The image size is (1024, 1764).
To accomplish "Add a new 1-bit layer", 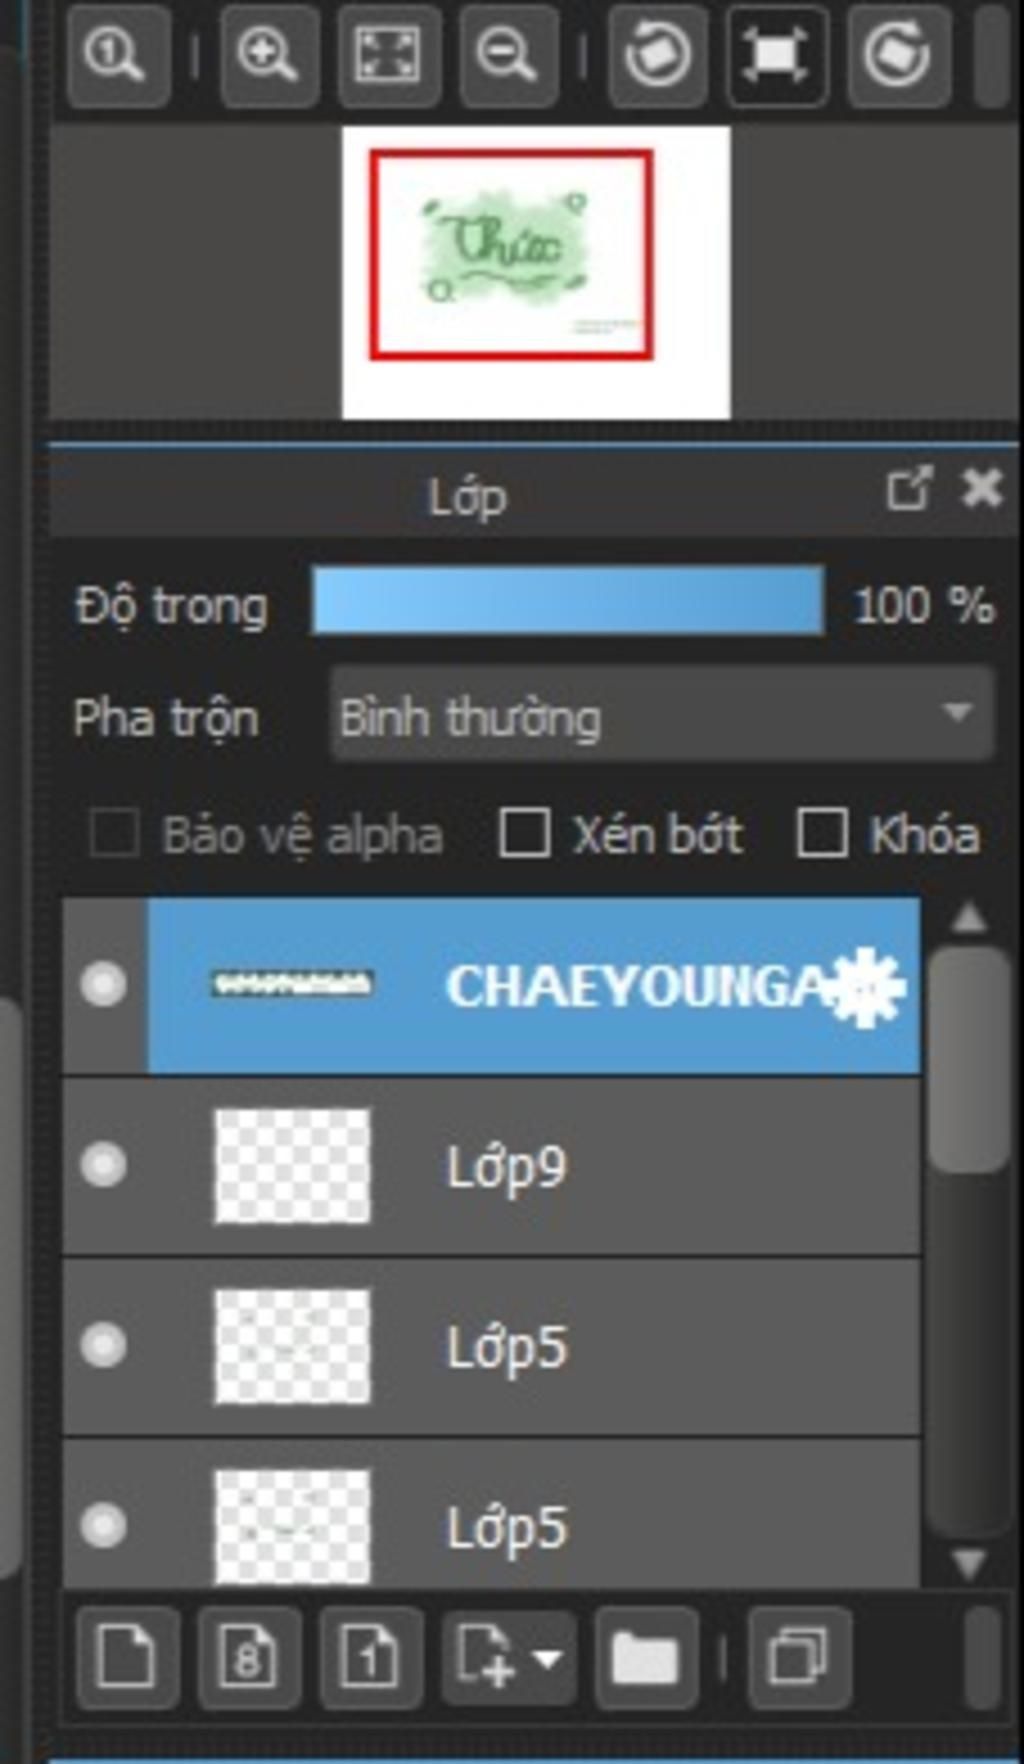I will 370,1659.
